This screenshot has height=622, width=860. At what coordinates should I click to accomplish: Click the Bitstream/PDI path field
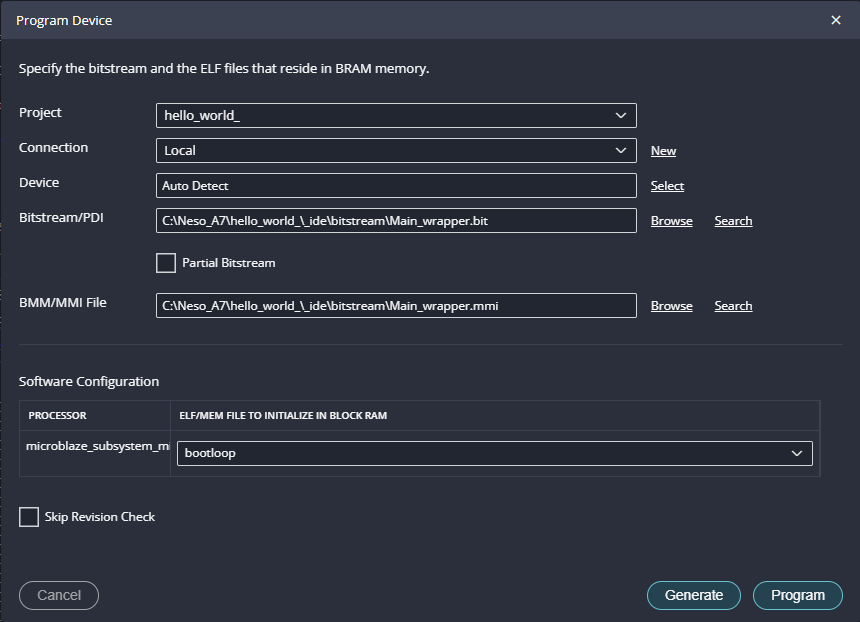[x=396, y=220]
